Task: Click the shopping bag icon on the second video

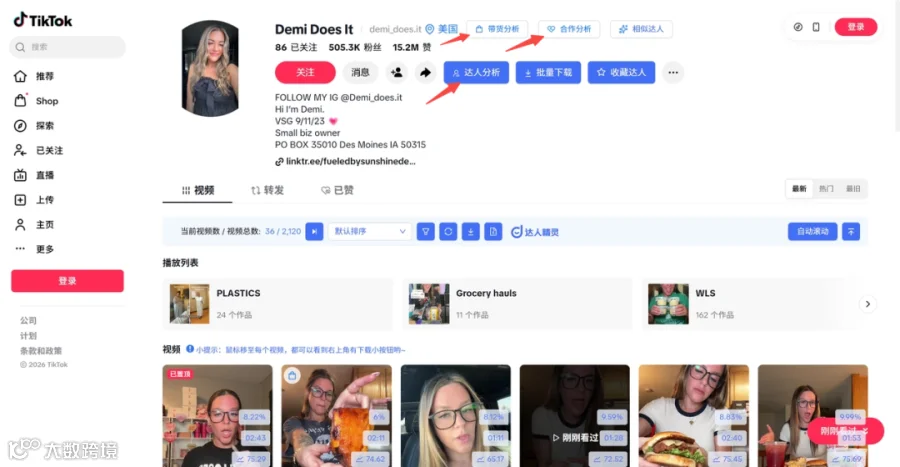Action: pyautogui.click(x=292, y=376)
